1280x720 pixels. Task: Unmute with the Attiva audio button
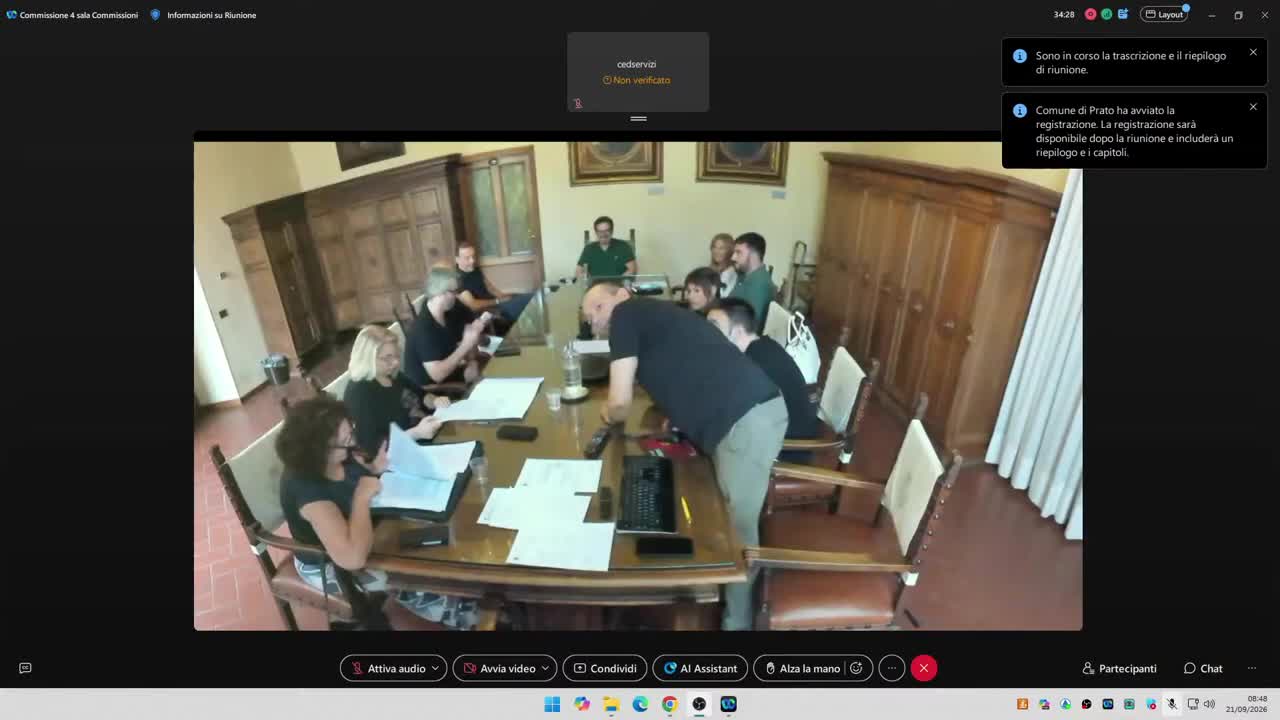coord(387,668)
